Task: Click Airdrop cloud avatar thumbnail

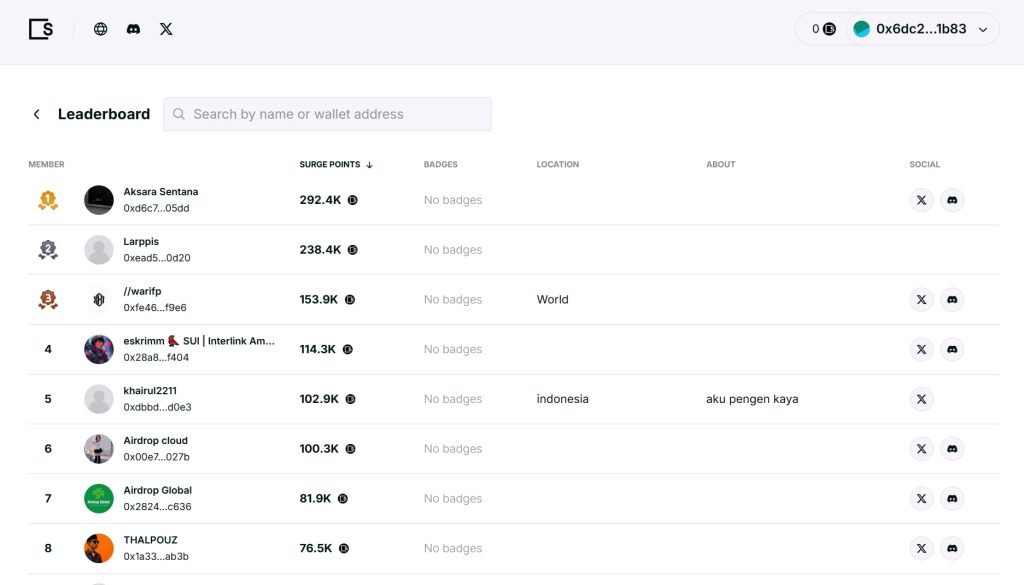Action: (x=99, y=449)
